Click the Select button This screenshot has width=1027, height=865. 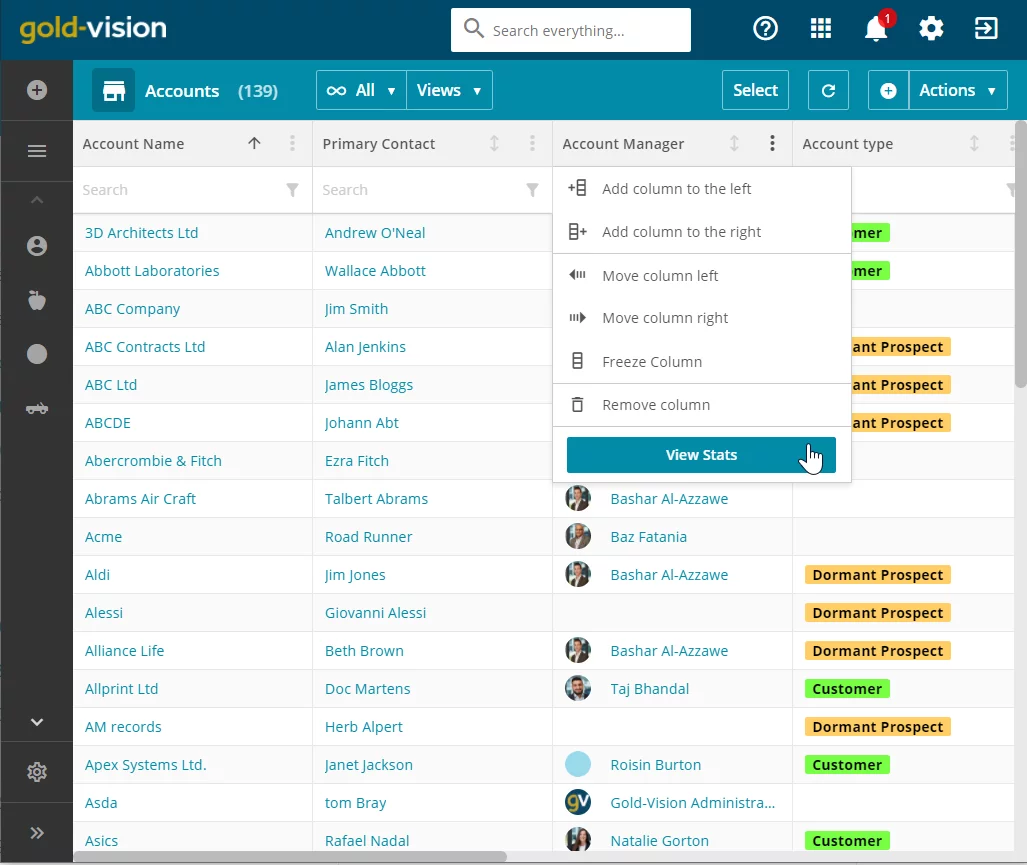pyautogui.click(x=755, y=90)
